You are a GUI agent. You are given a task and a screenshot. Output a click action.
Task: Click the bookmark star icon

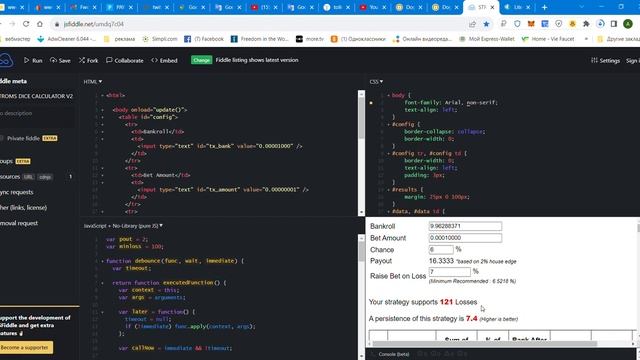[486, 24]
